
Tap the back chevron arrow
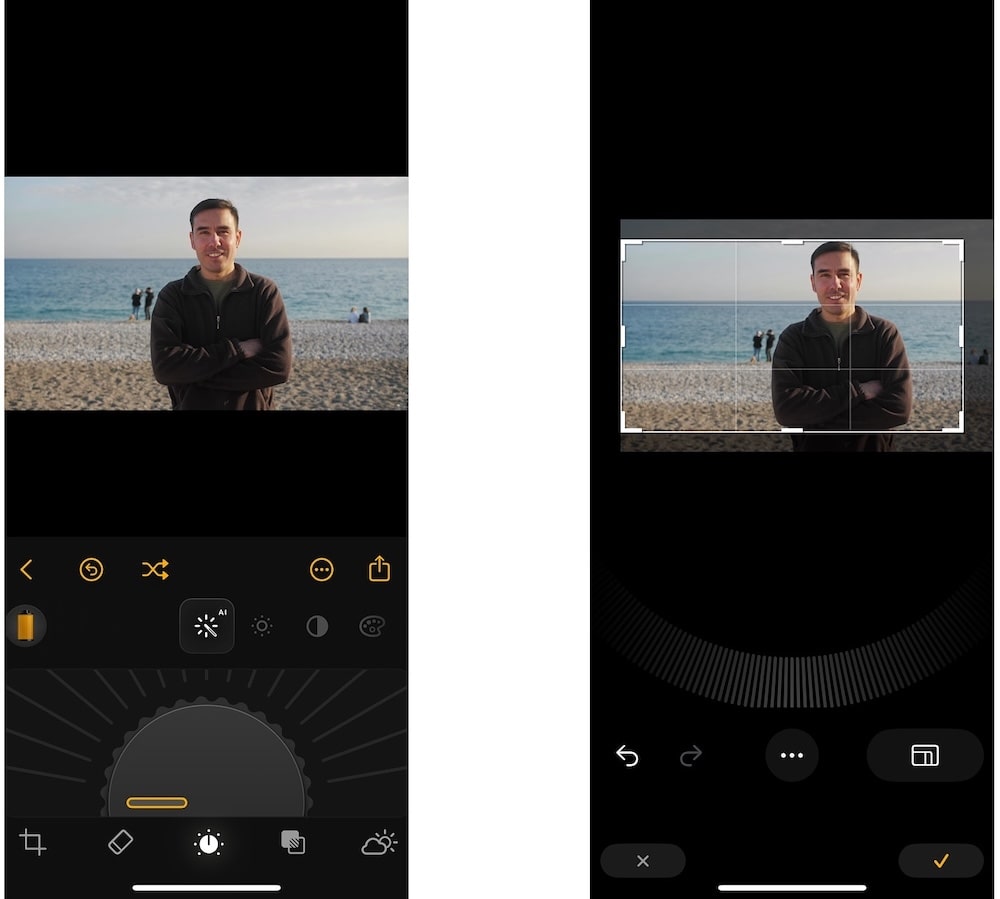pos(27,570)
